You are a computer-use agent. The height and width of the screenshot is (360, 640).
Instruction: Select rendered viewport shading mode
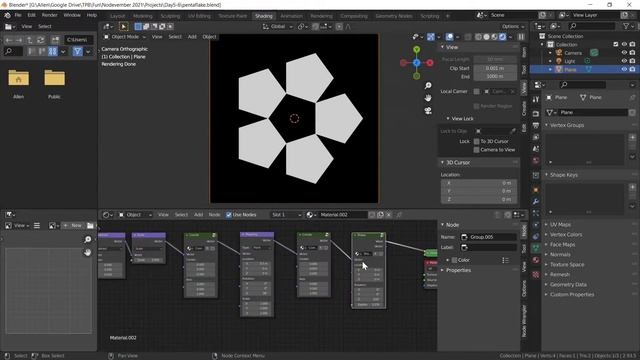click(x=502, y=37)
